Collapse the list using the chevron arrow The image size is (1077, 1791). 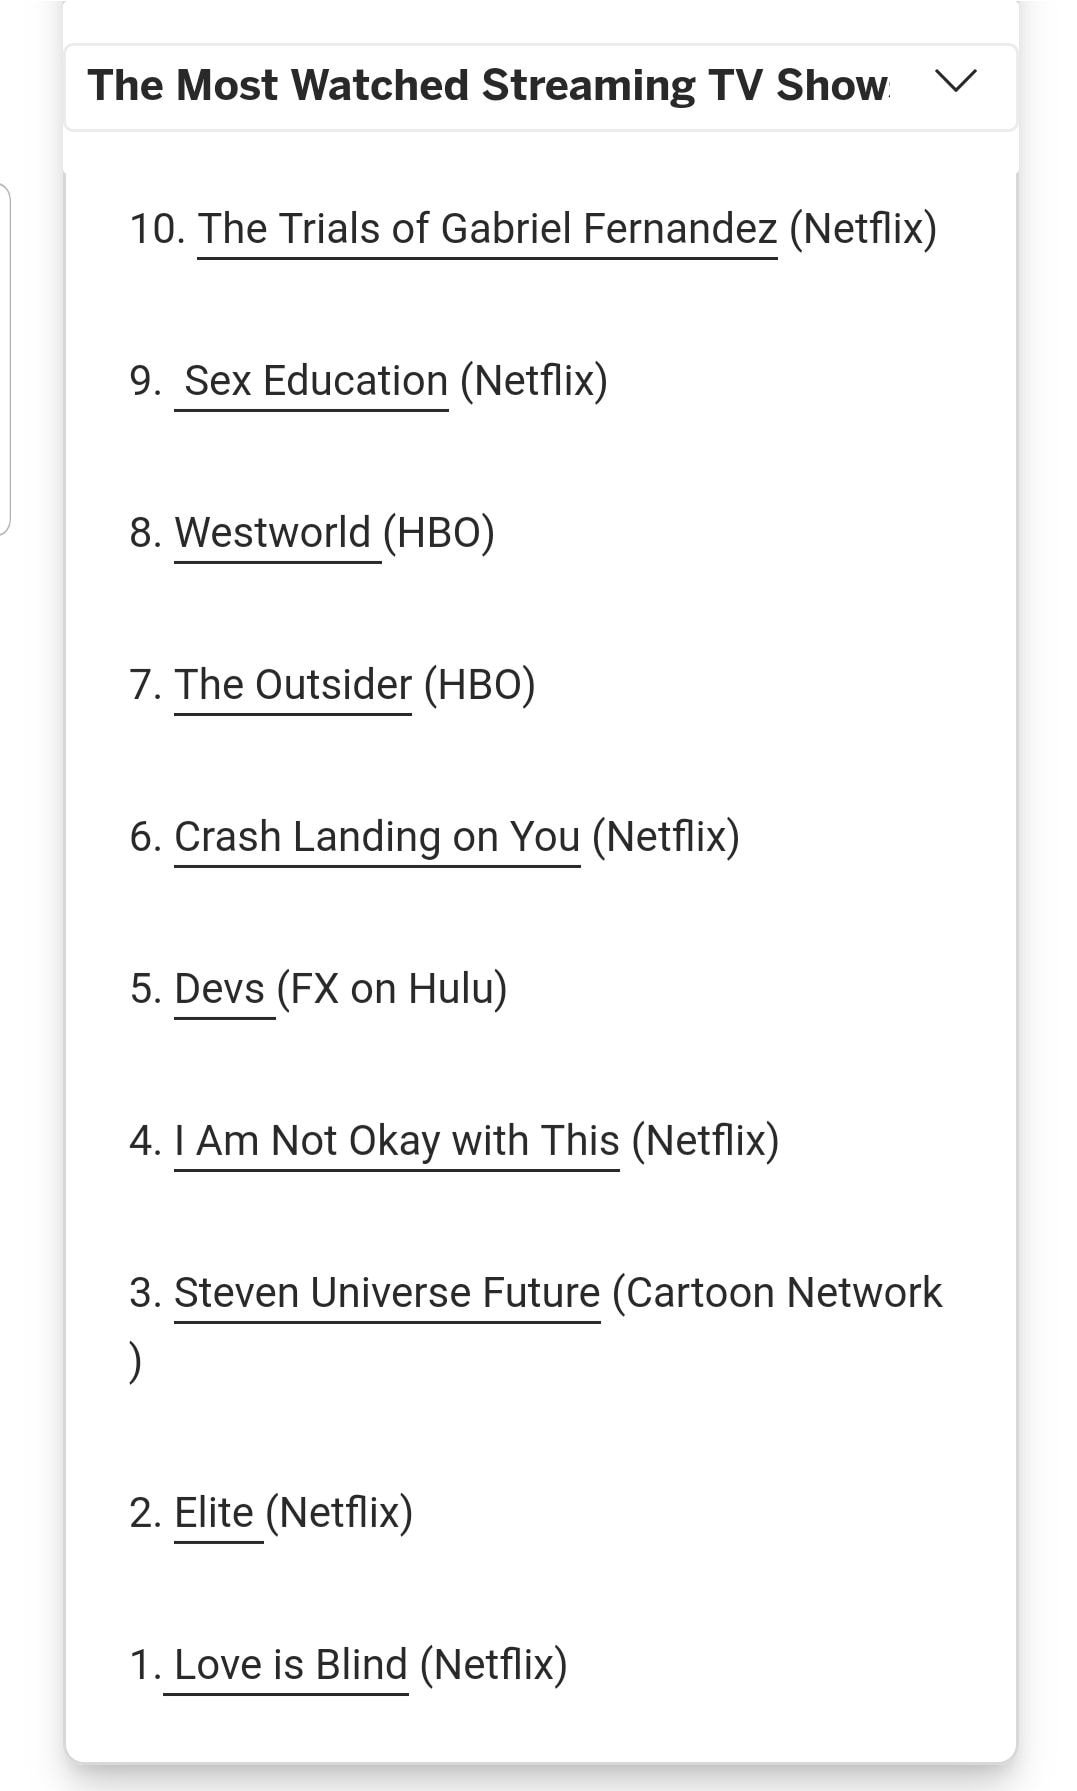click(x=955, y=80)
